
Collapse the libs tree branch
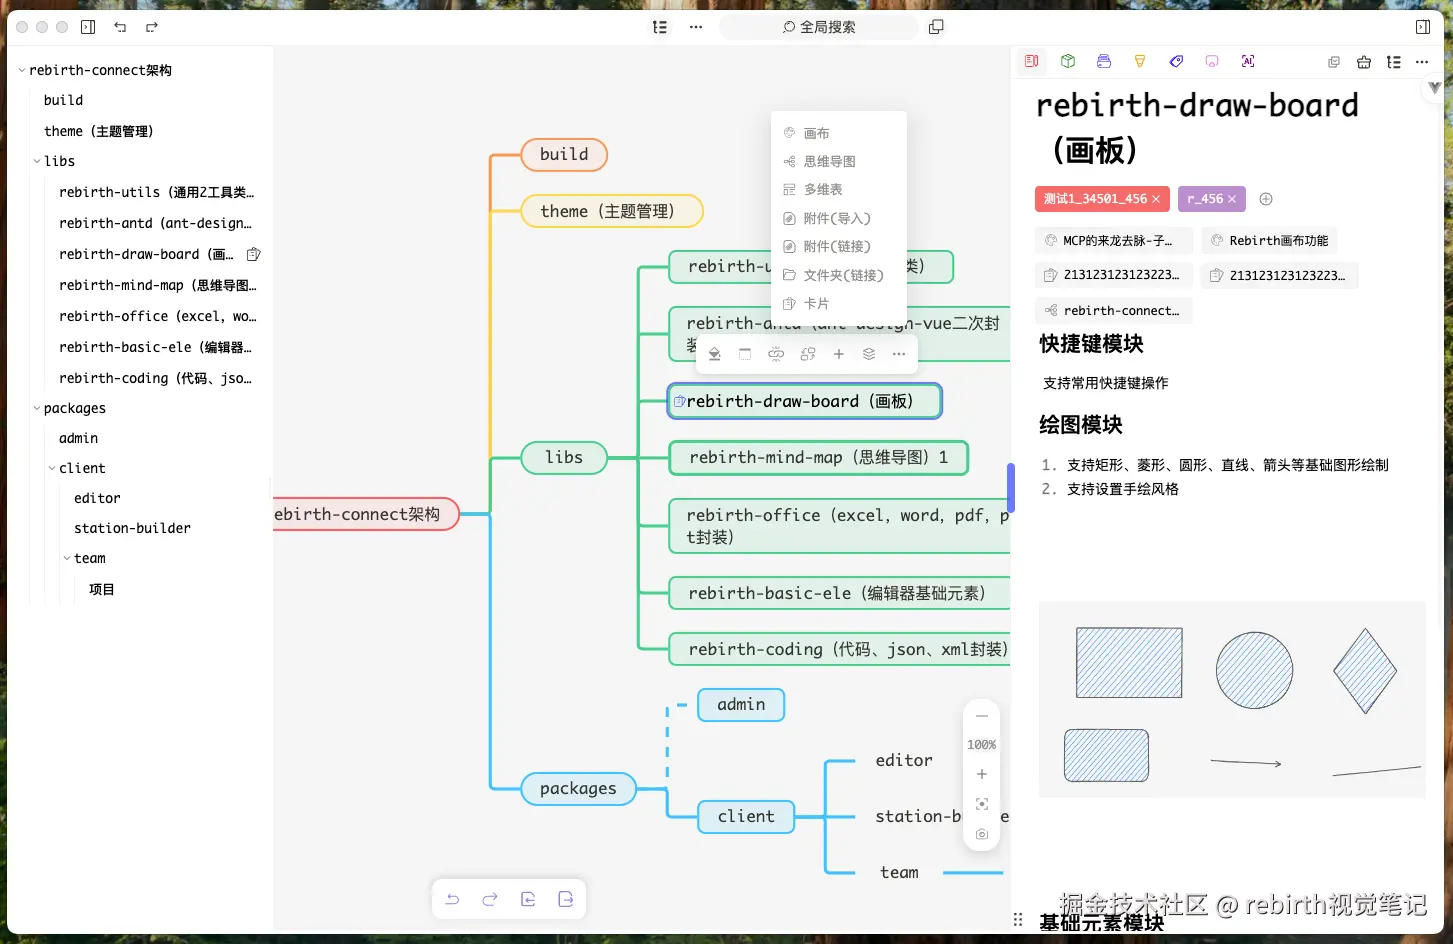tap(36, 161)
